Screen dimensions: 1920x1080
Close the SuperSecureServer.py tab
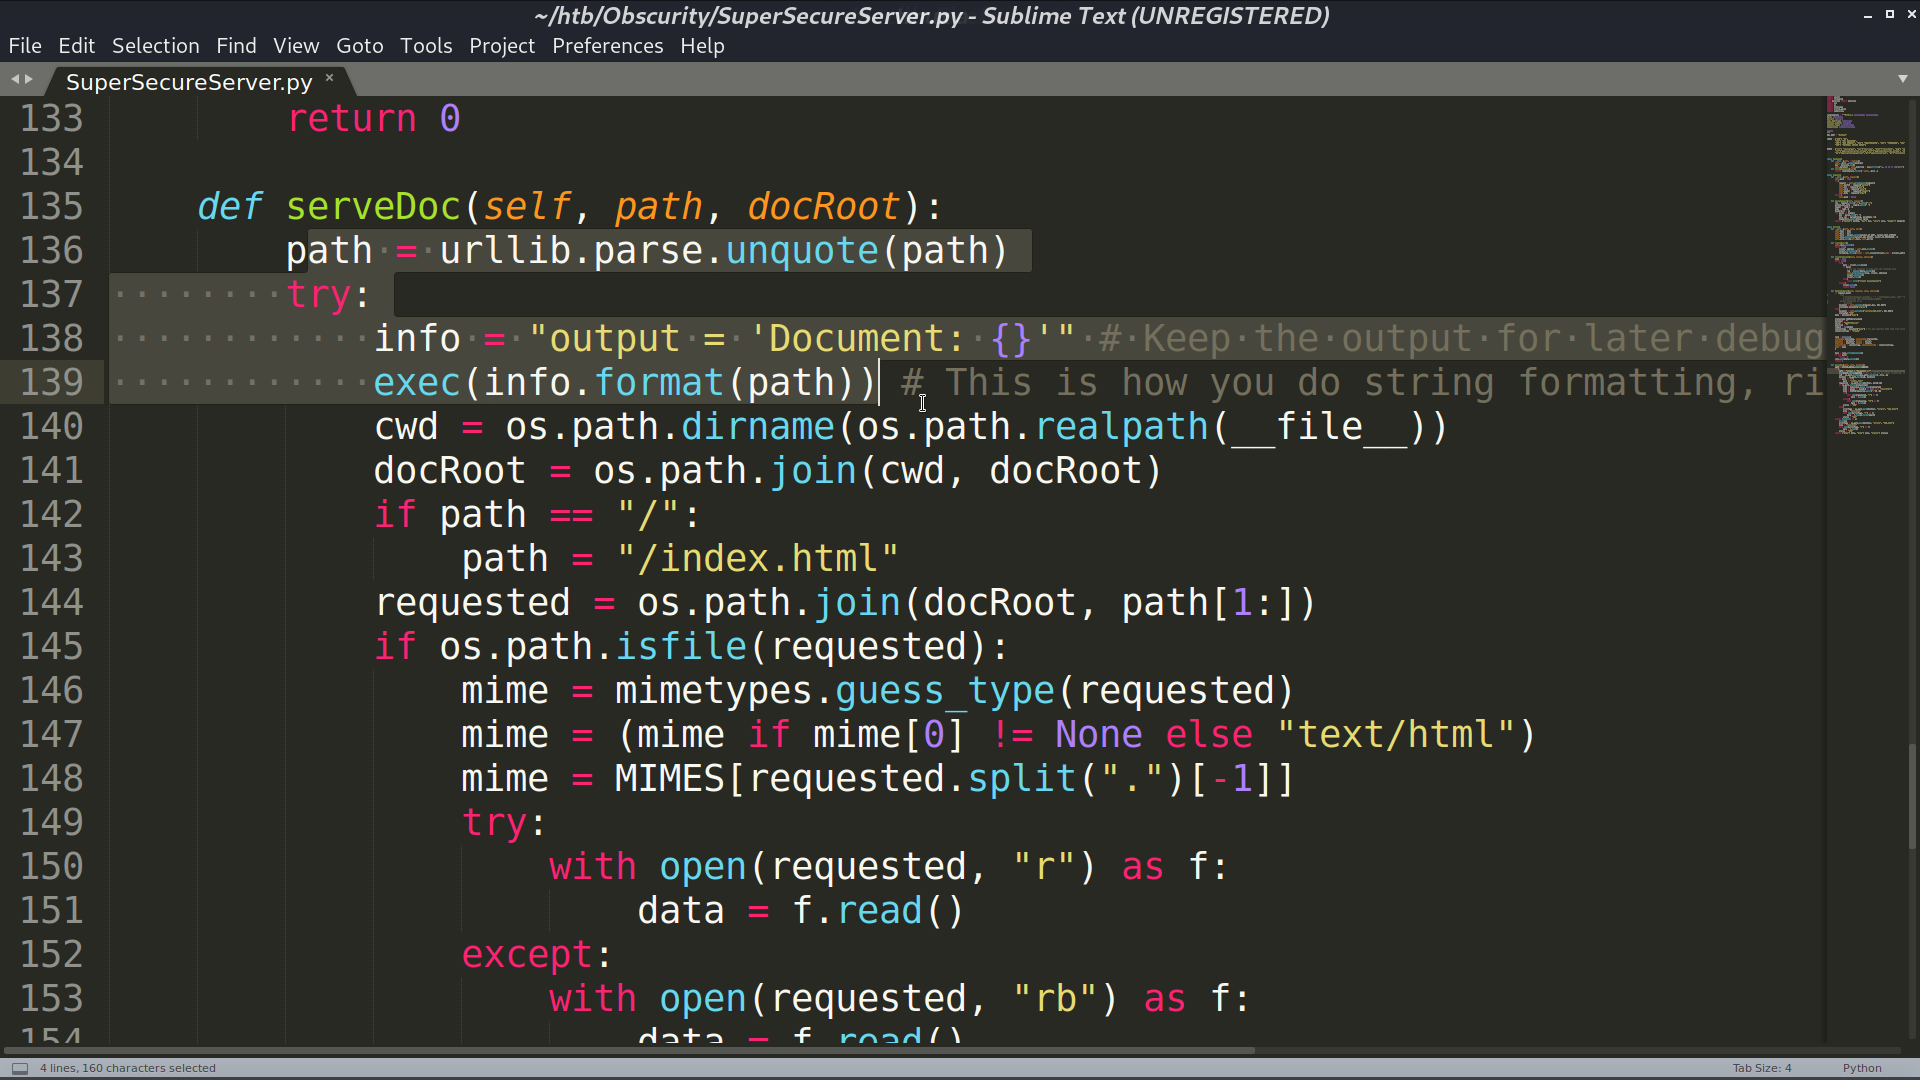click(329, 77)
